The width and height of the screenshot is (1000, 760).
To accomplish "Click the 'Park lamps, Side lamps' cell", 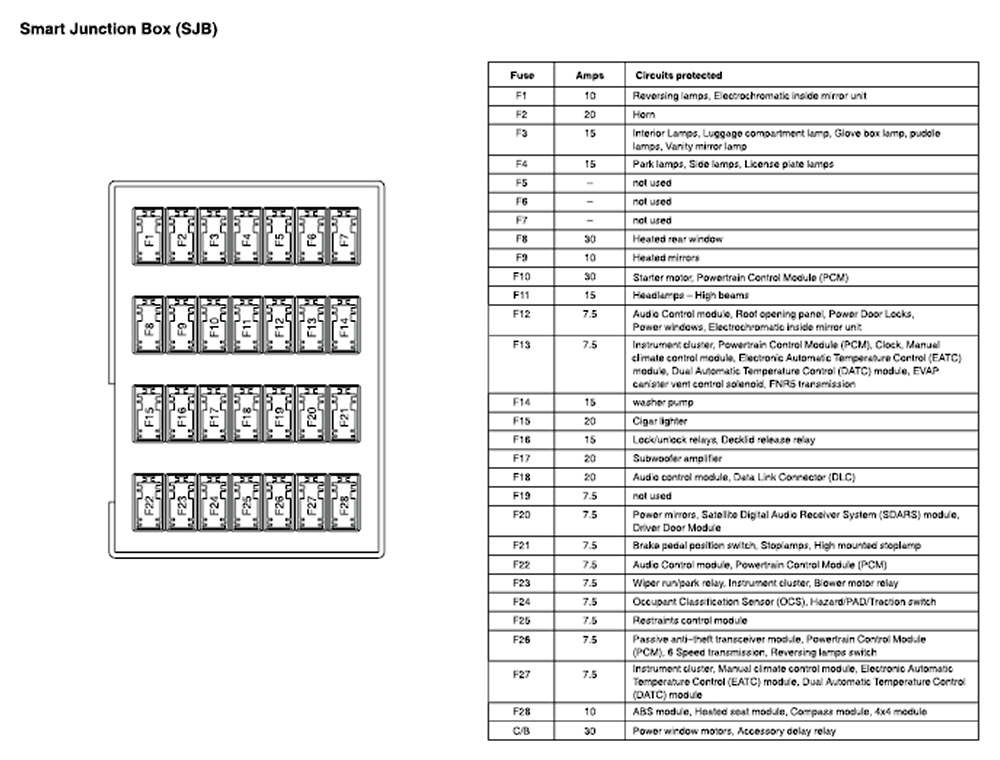I will tap(802, 164).
